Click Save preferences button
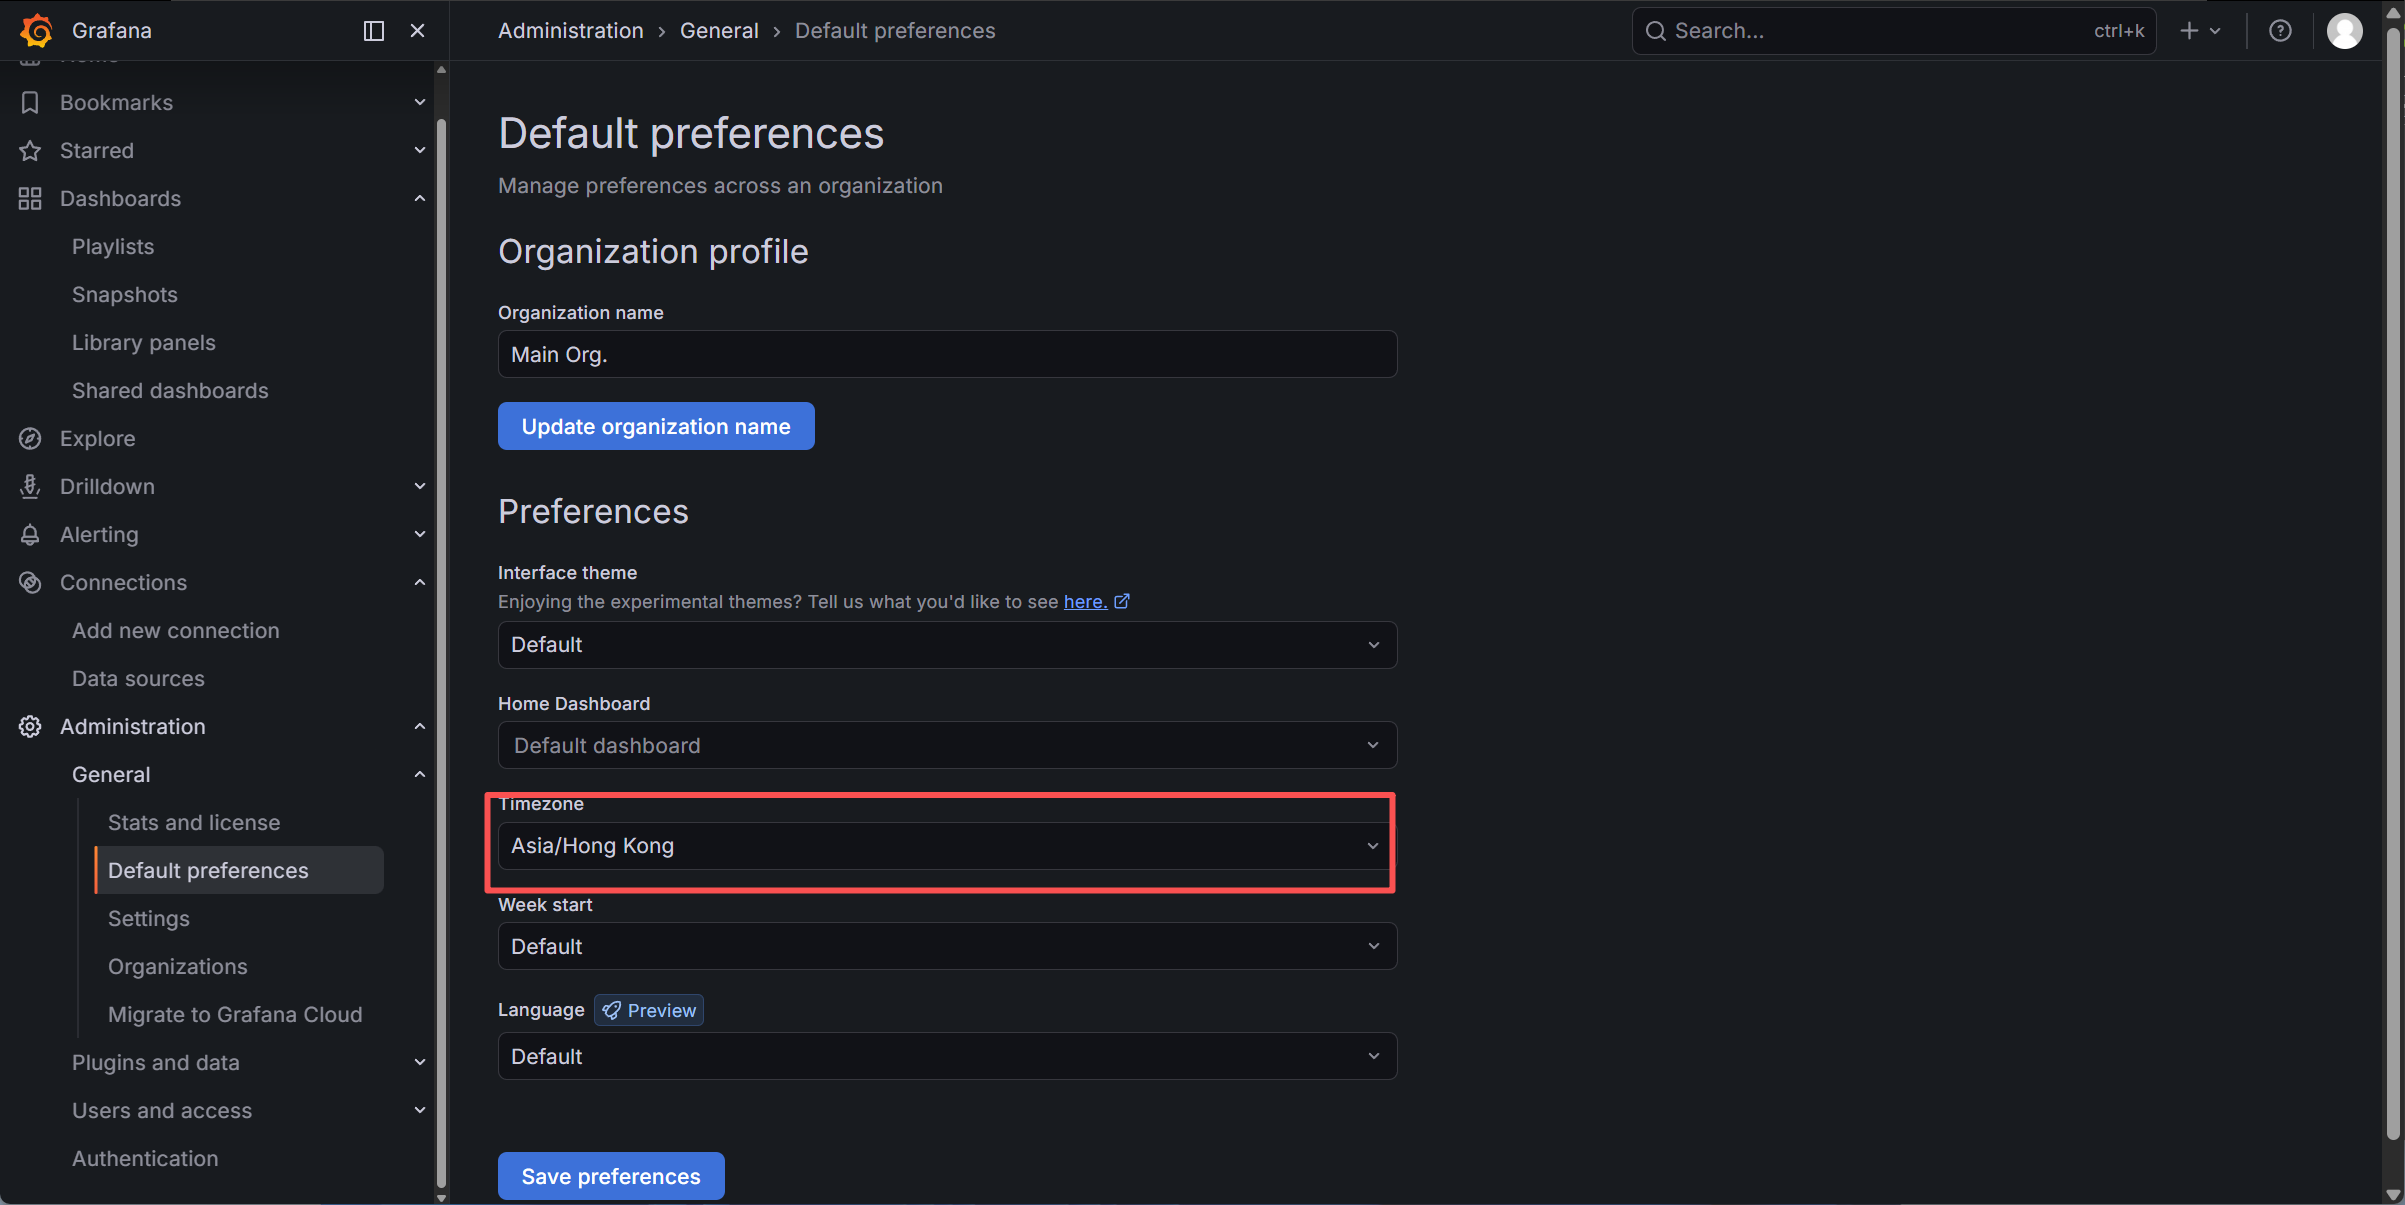Image resolution: width=2405 pixels, height=1205 pixels. coord(611,1176)
